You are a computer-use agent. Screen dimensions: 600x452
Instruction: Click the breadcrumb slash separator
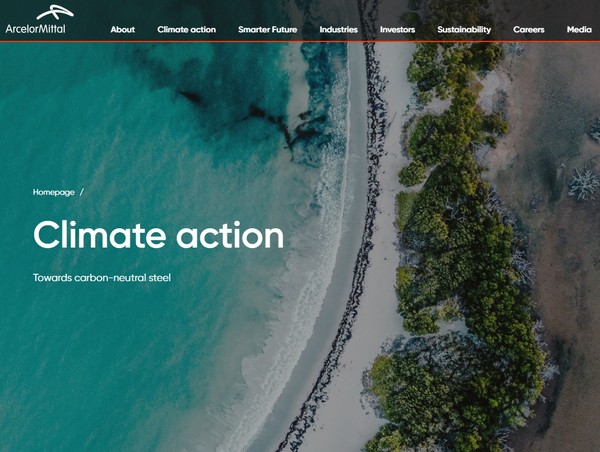(x=82, y=192)
